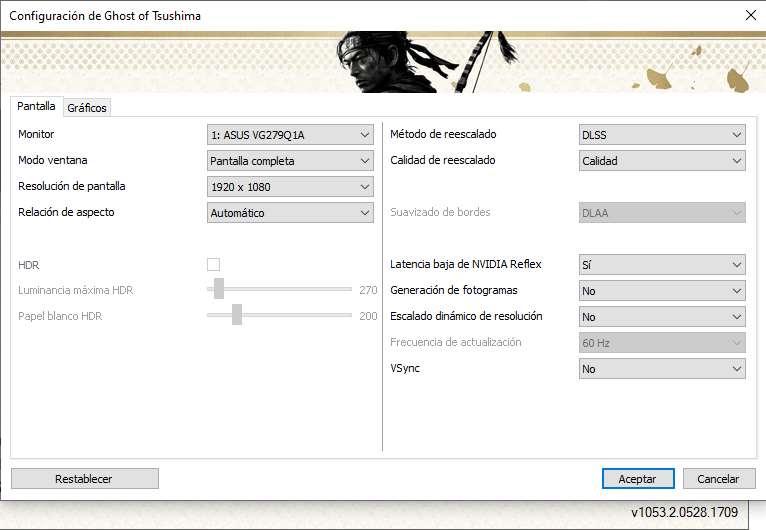Open the disabled Suavizado de bordes dropdown
Image resolution: width=766 pixels, height=530 pixels.
(662, 212)
